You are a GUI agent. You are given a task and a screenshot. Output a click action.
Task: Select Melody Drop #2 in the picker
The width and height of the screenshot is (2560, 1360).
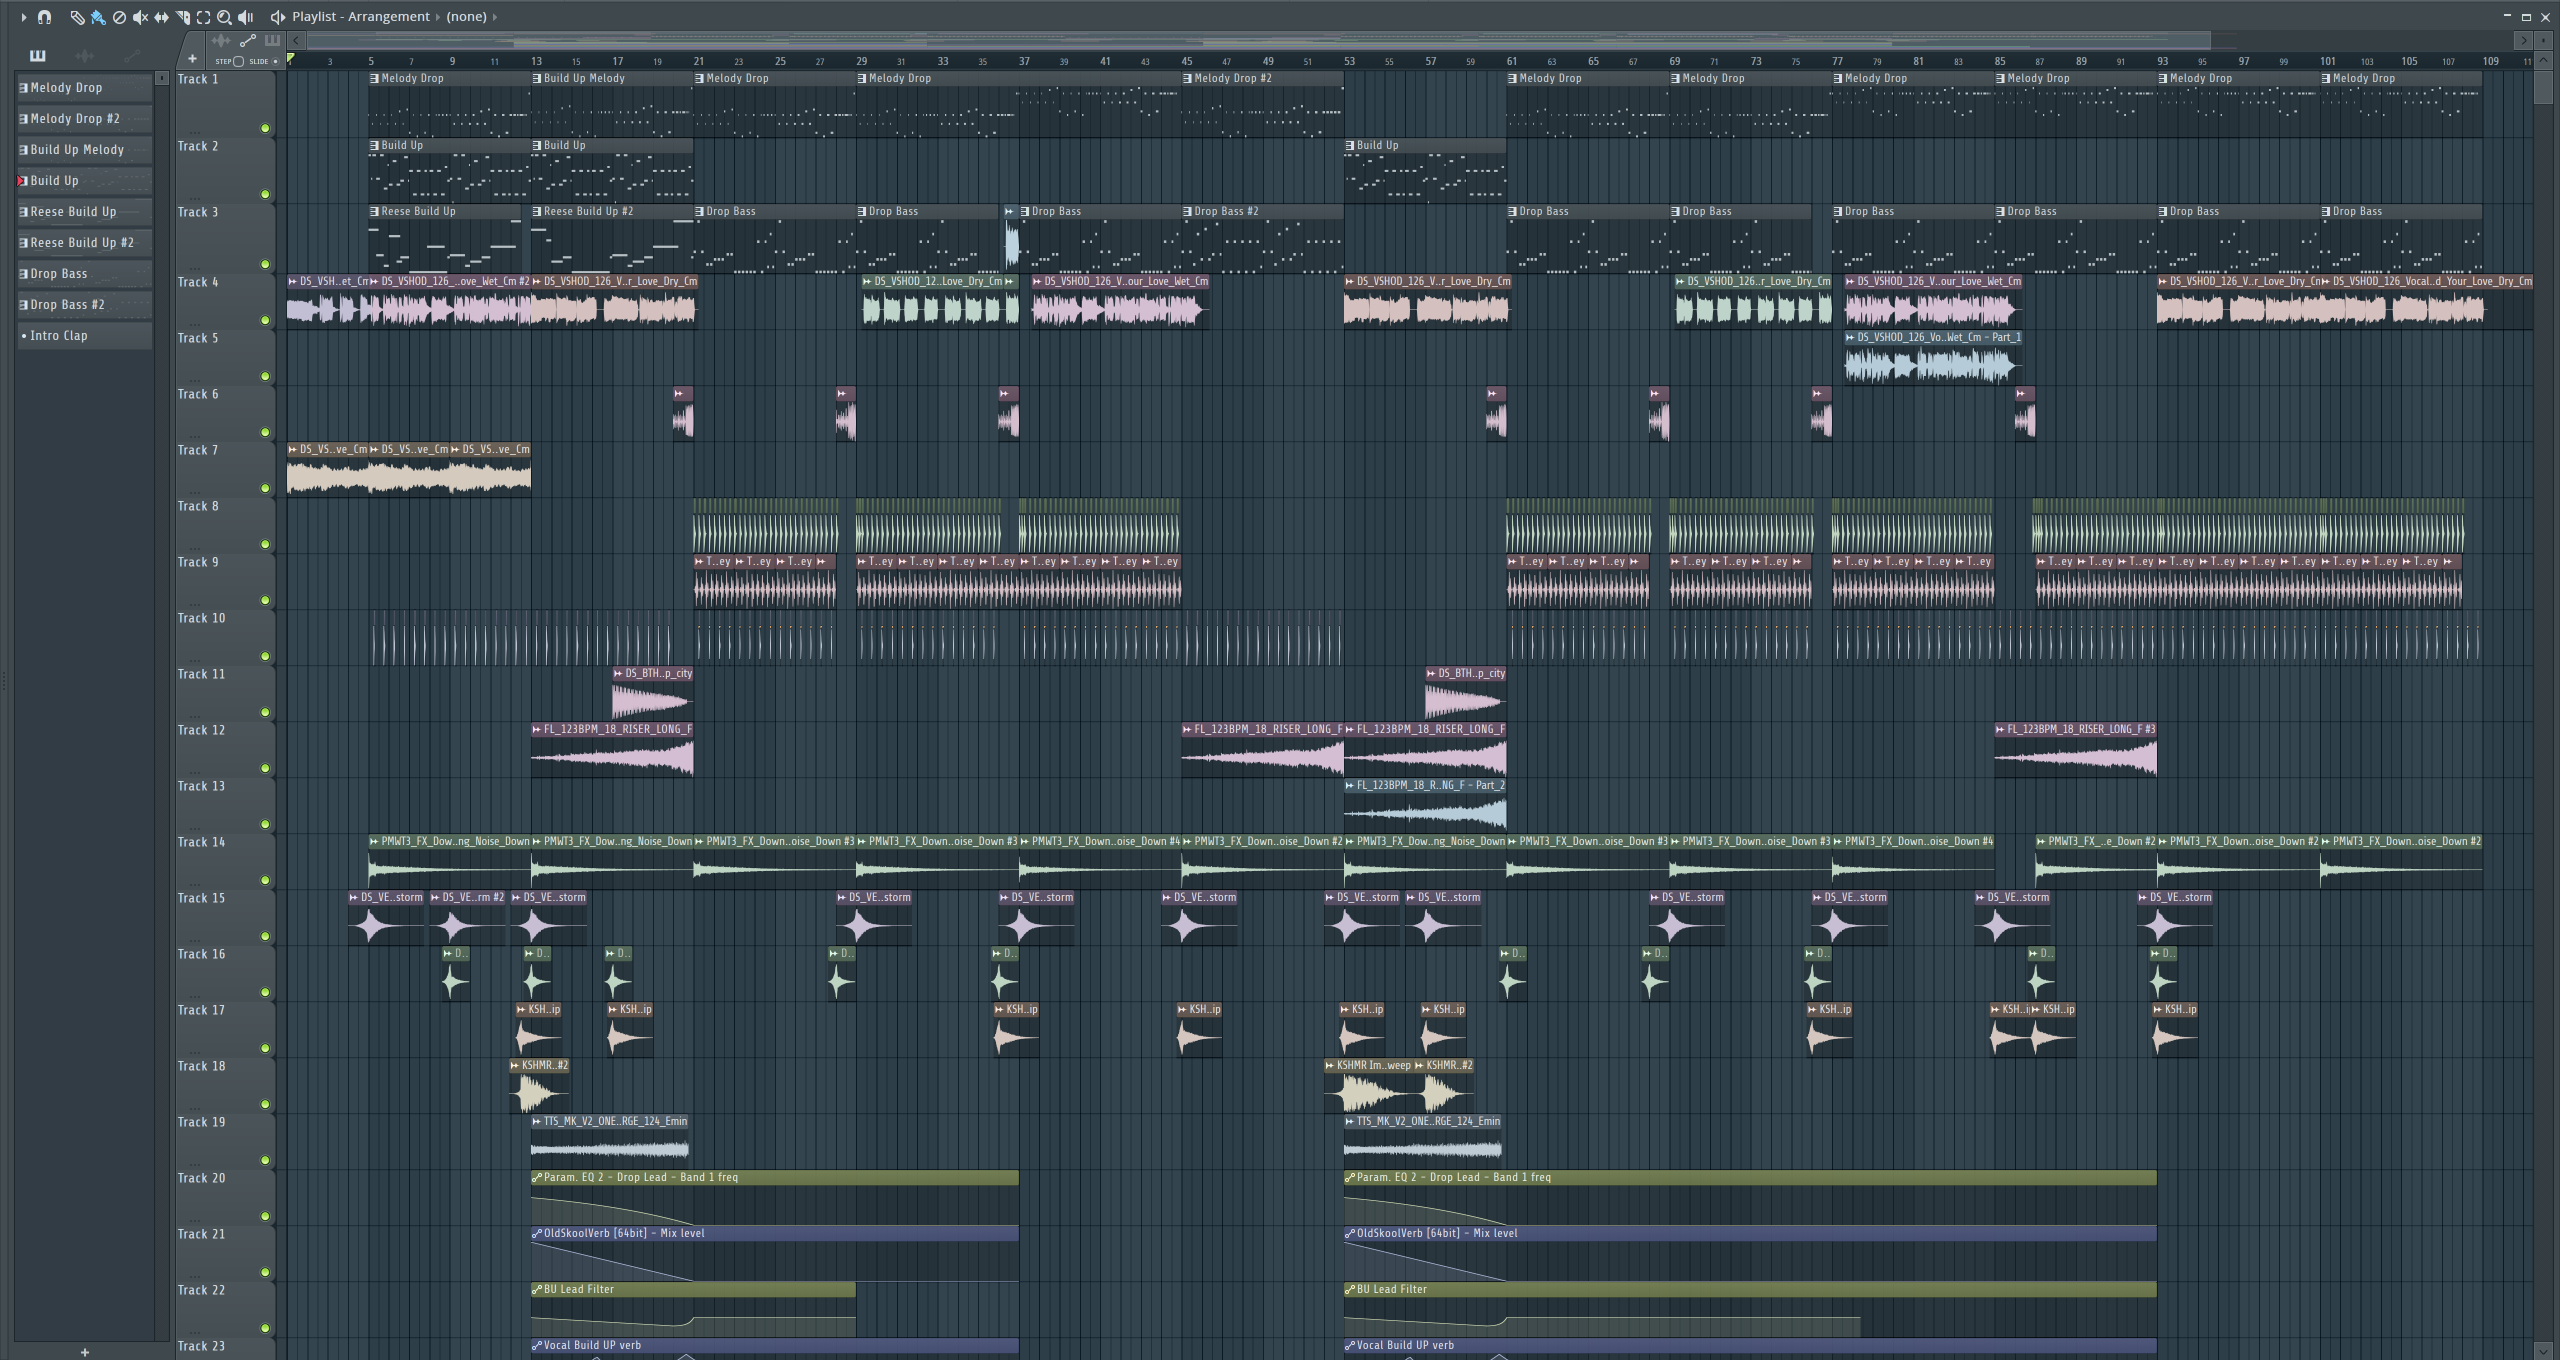point(85,119)
